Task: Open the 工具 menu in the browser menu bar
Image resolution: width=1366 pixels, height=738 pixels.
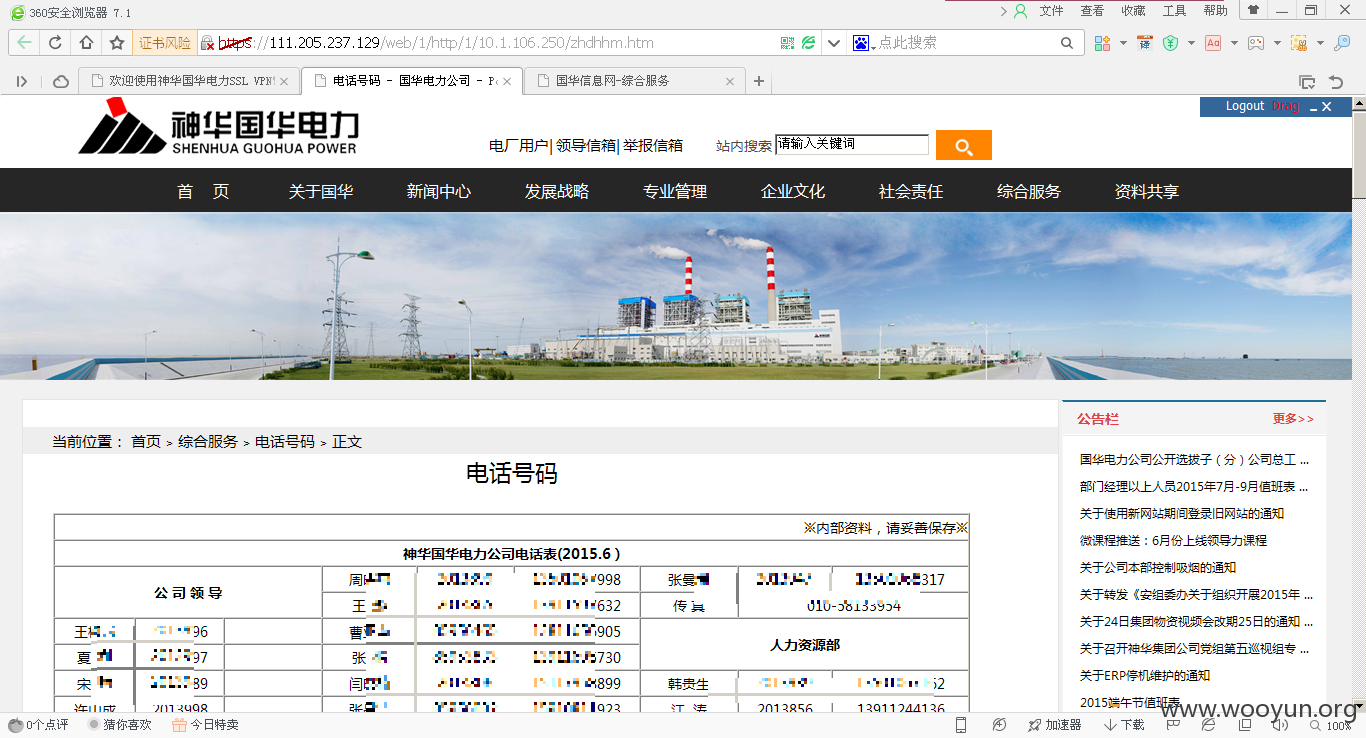Action: 1174,11
